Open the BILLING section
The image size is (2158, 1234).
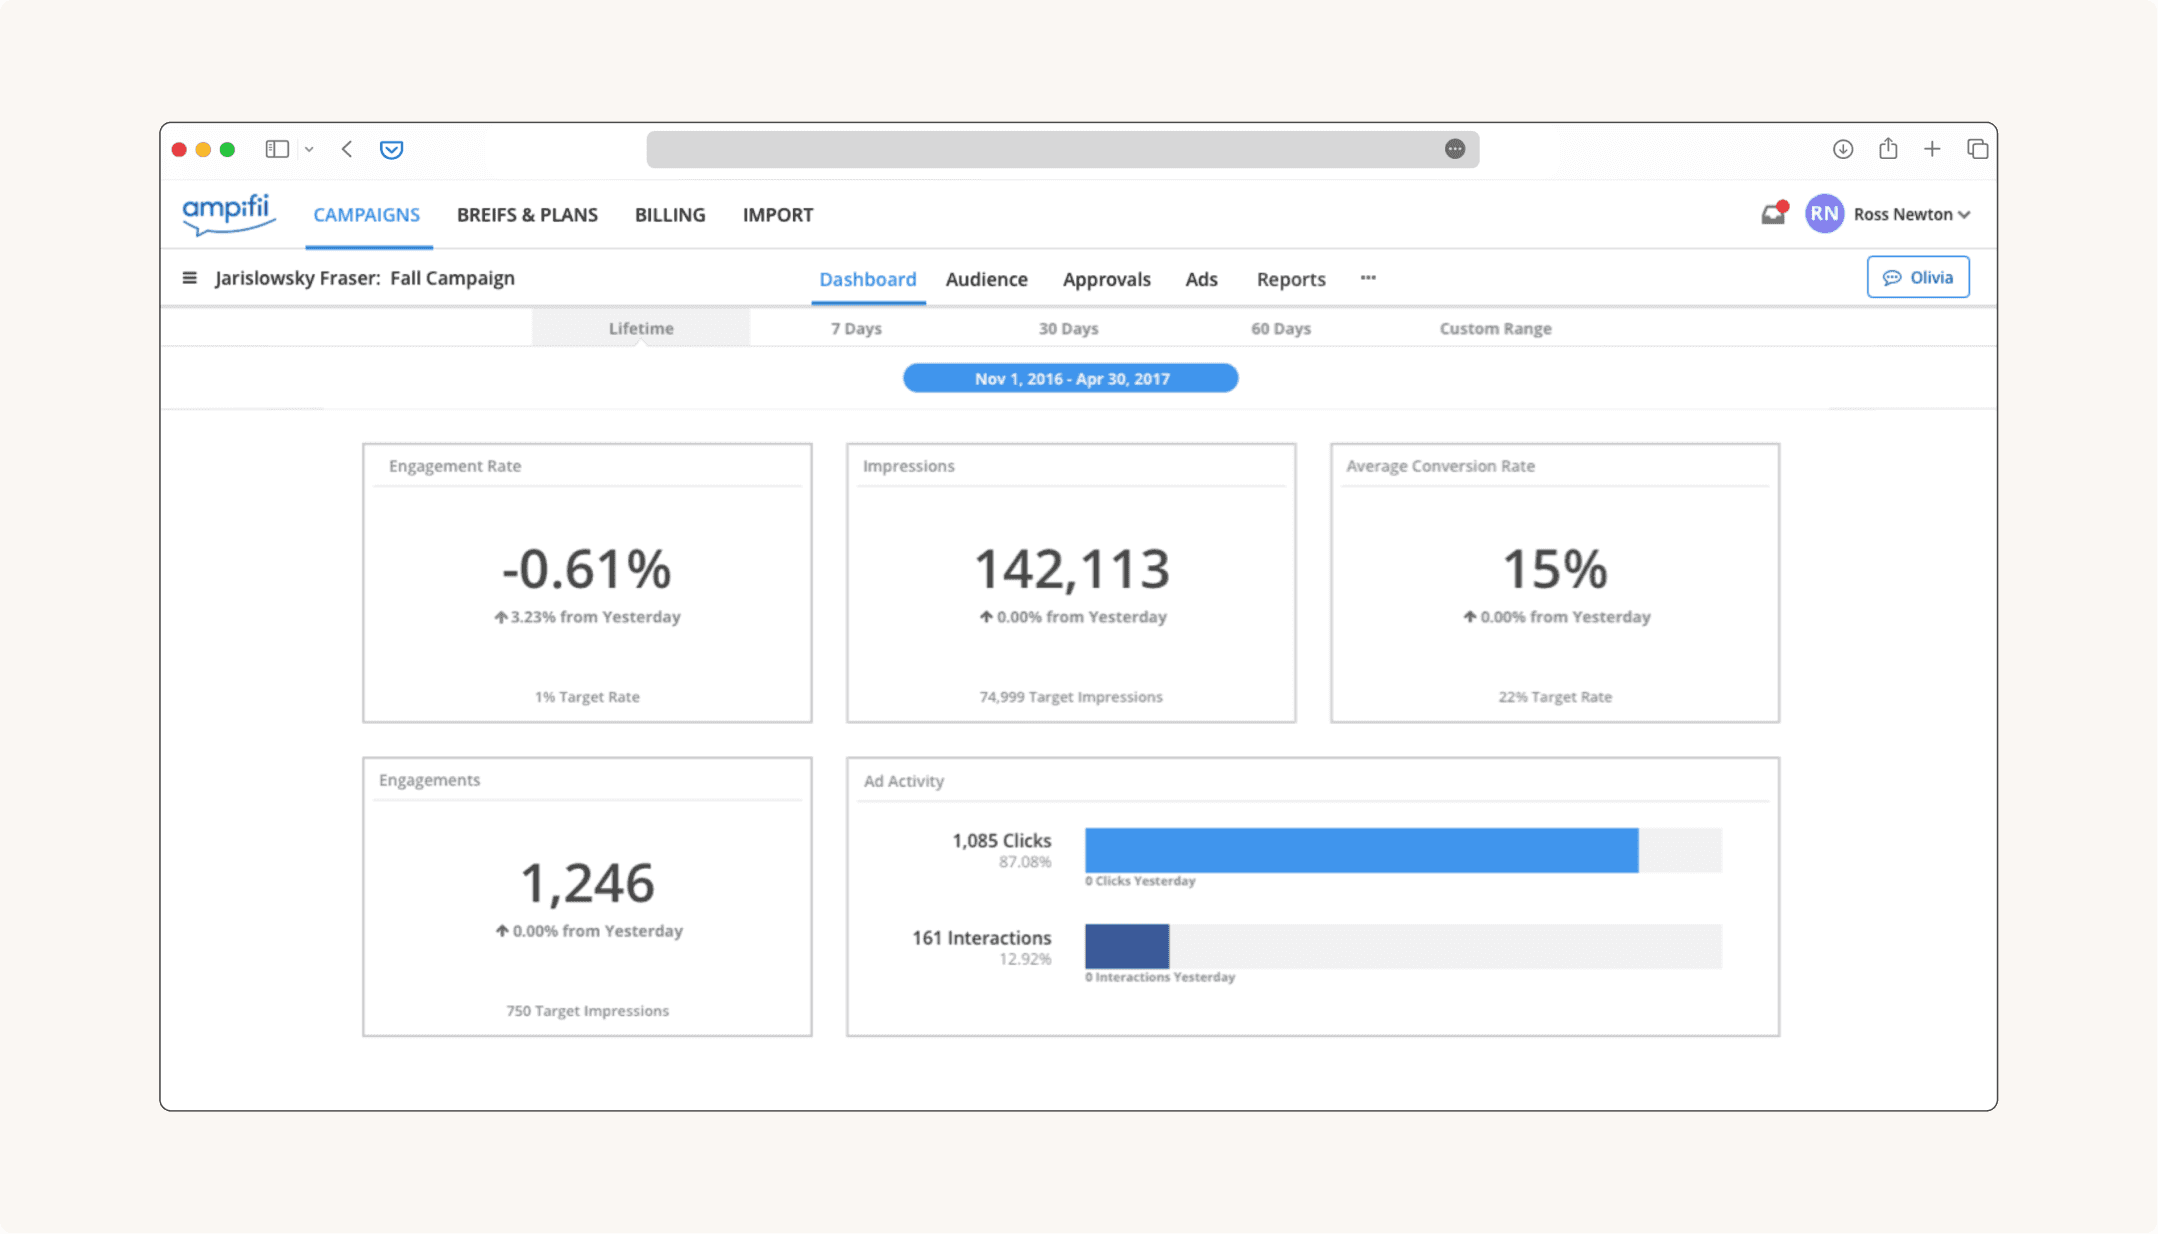coord(669,214)
